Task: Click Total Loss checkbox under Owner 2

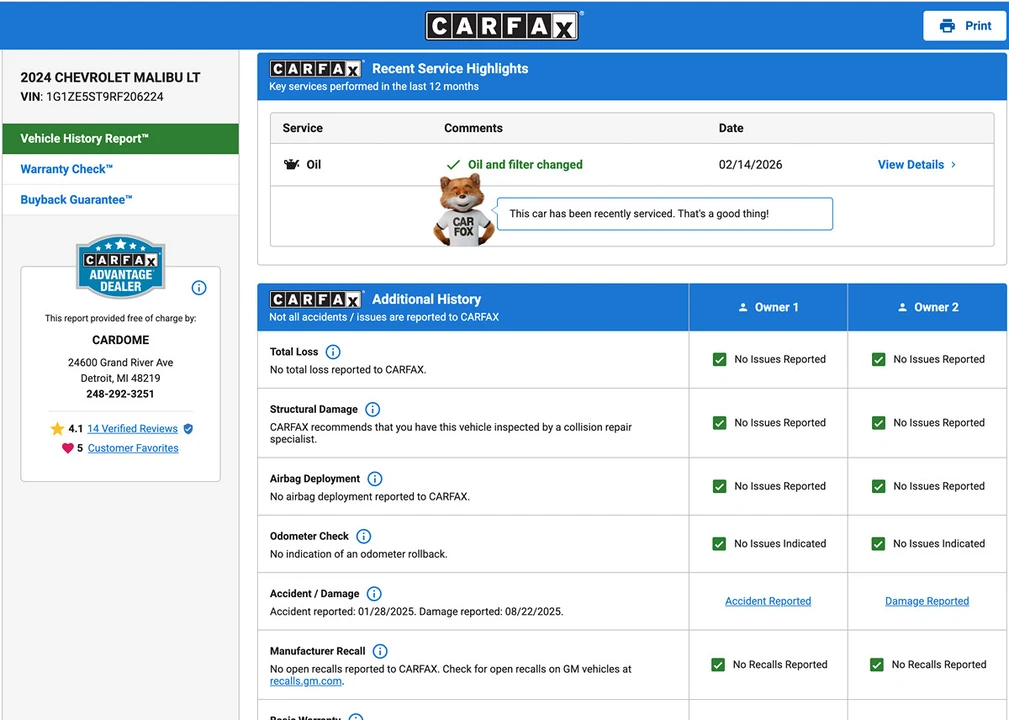Action: coord(878,359)
